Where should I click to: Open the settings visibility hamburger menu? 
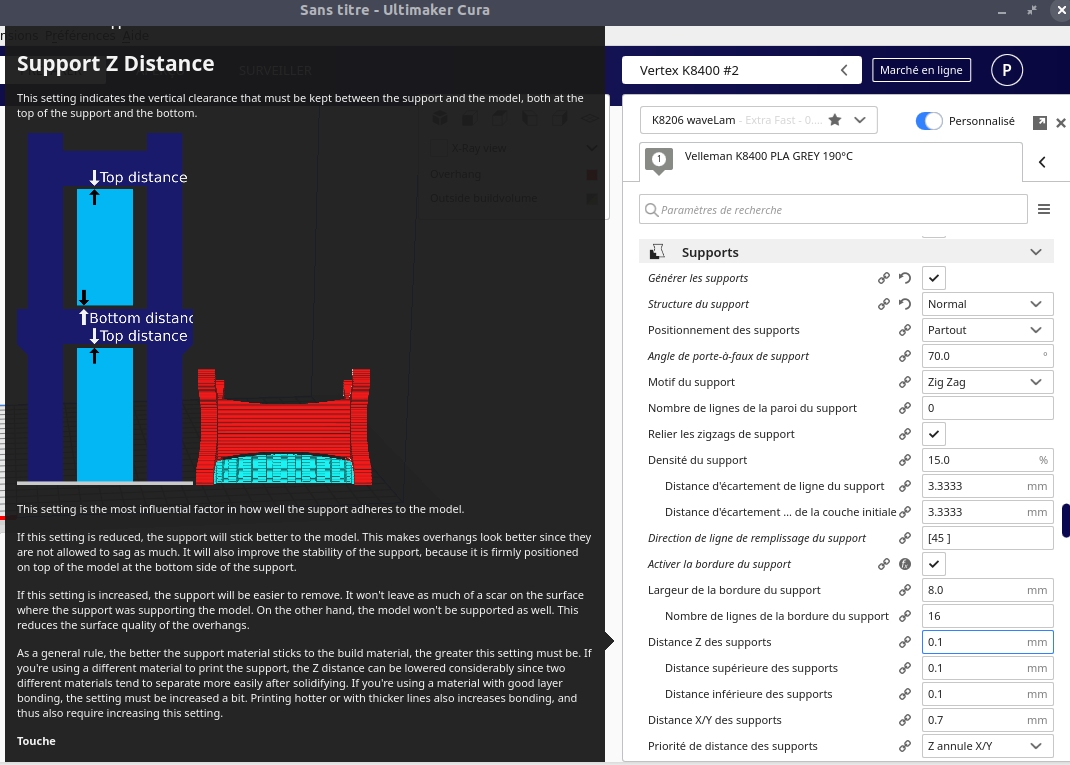point(1043,210)
